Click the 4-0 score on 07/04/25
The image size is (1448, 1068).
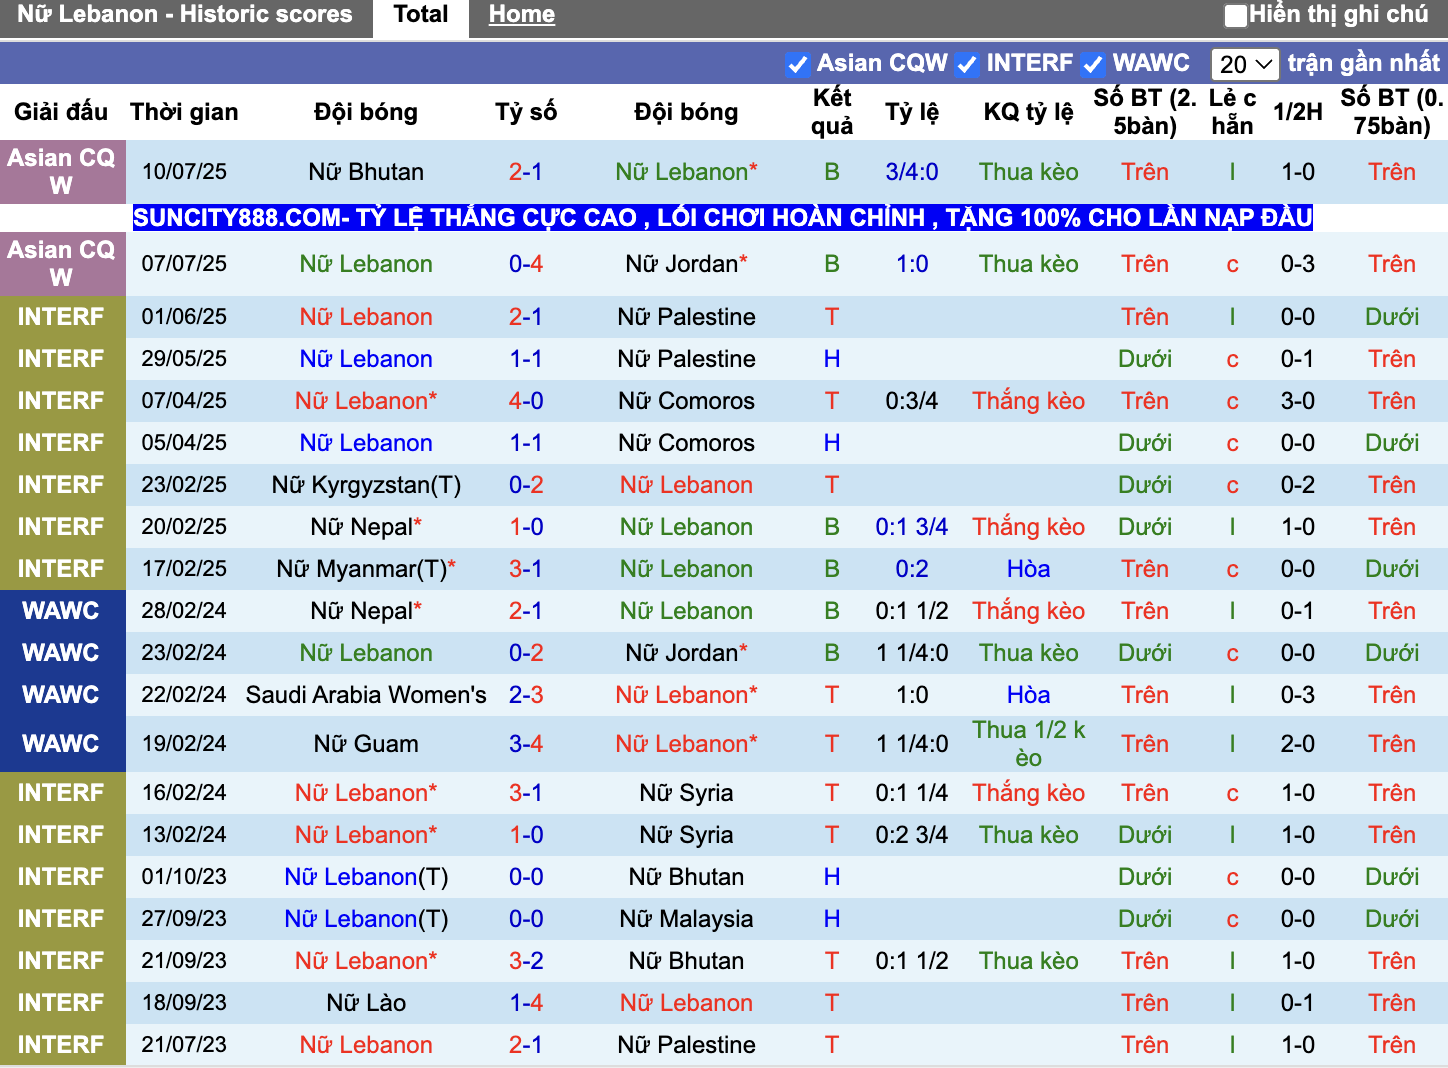pyautogui.click(x=526, y=401)
